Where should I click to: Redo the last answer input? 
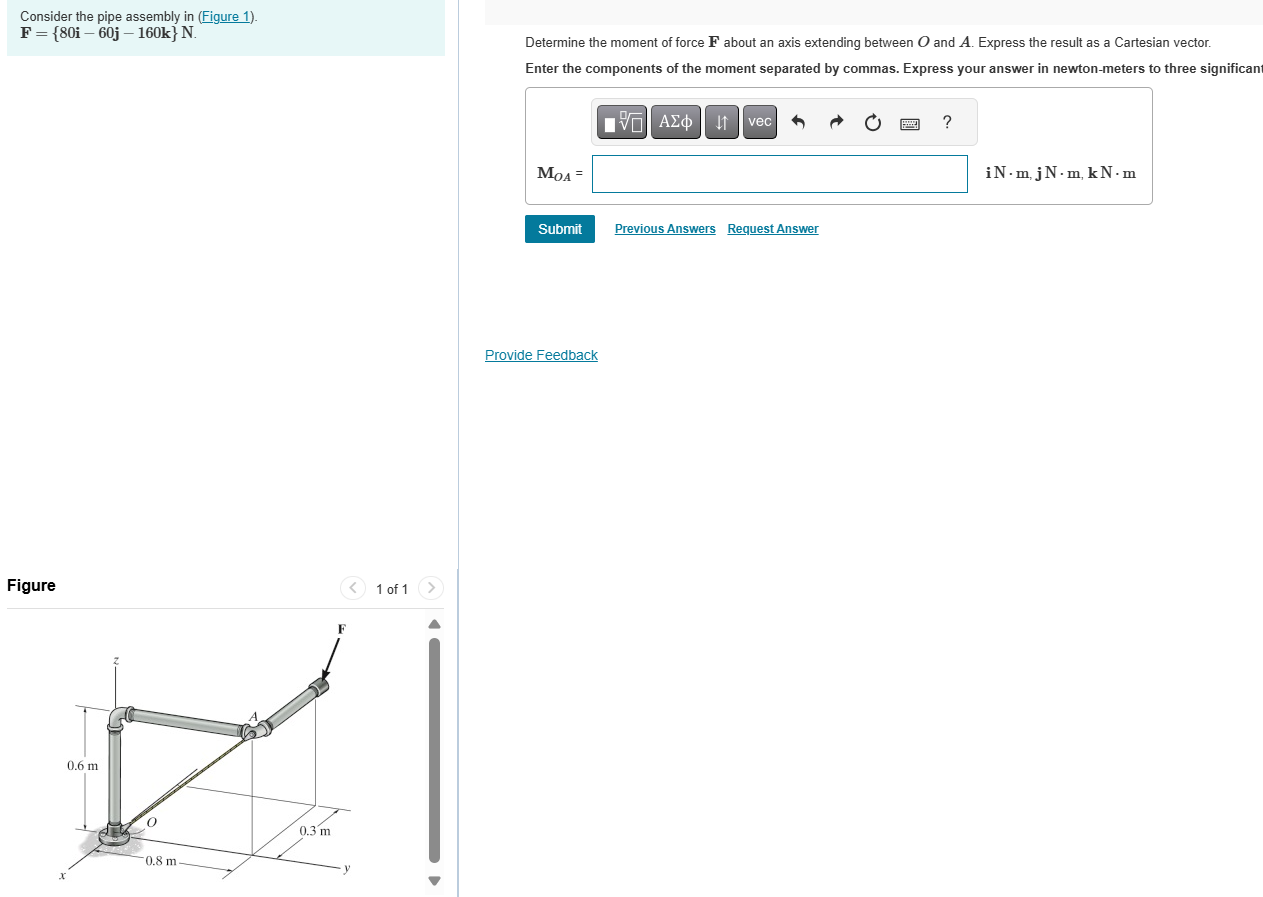tap(835, 121)
